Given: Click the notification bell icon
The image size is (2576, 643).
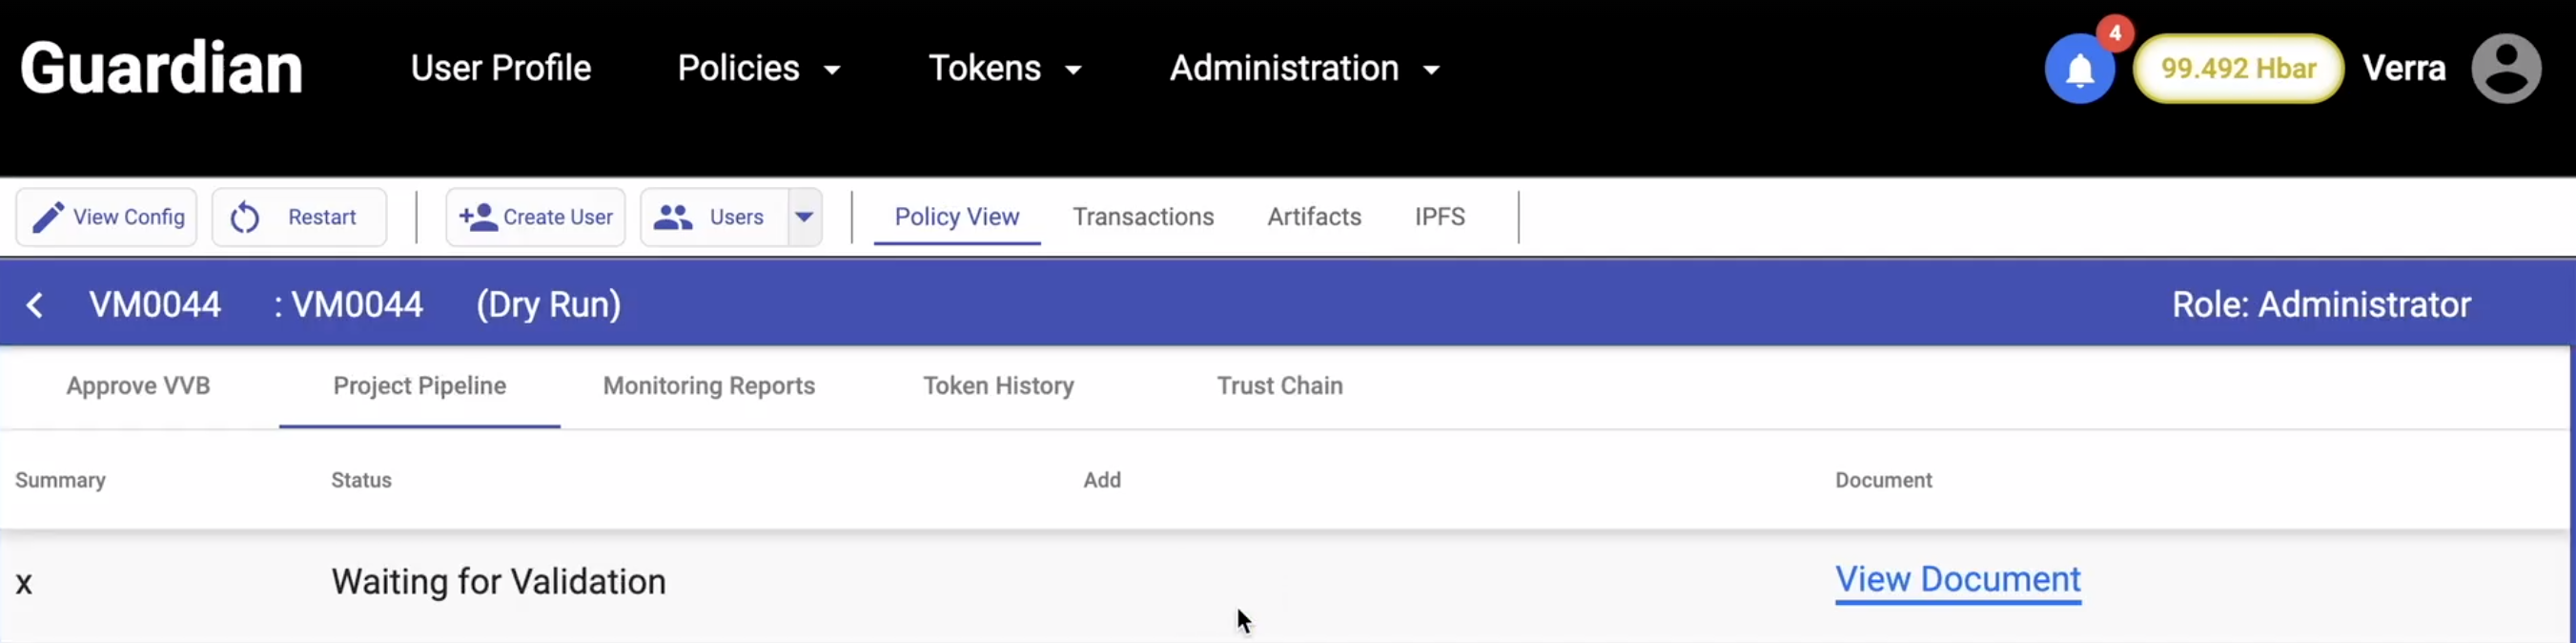Looking at the screenshot, I should tap(2079, 69).
